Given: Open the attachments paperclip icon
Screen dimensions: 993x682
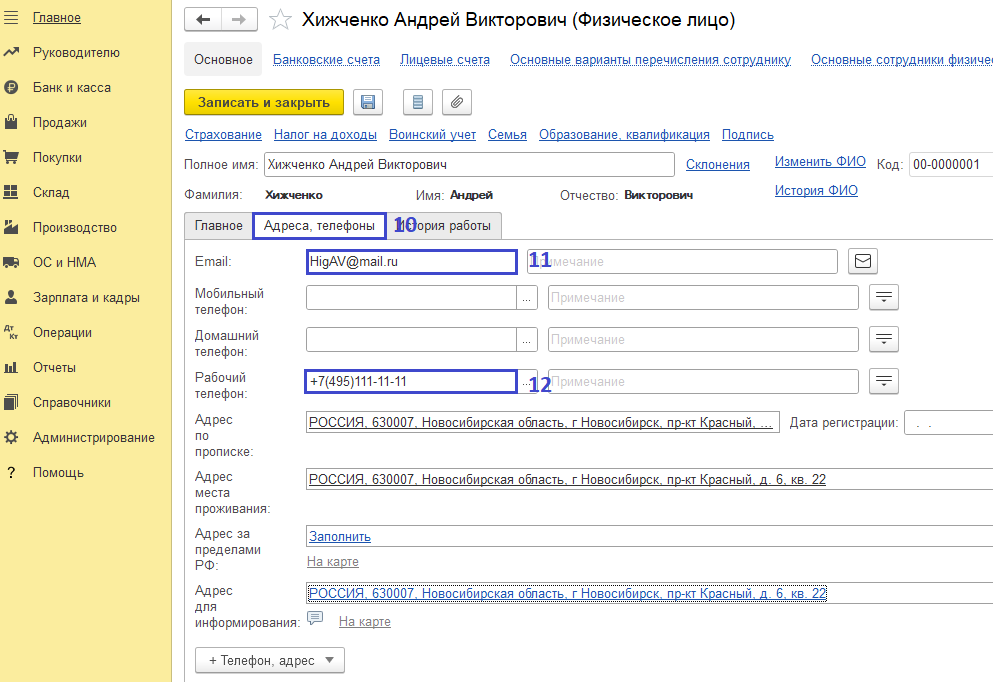Looking at the screenshot, I should coord(456,102).
